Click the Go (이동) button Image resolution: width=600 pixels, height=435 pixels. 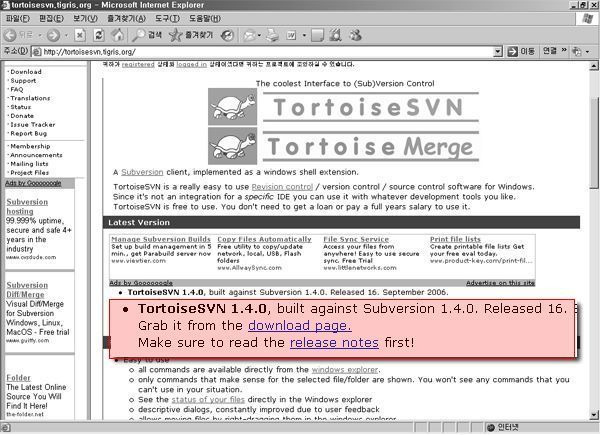(521, 51)
